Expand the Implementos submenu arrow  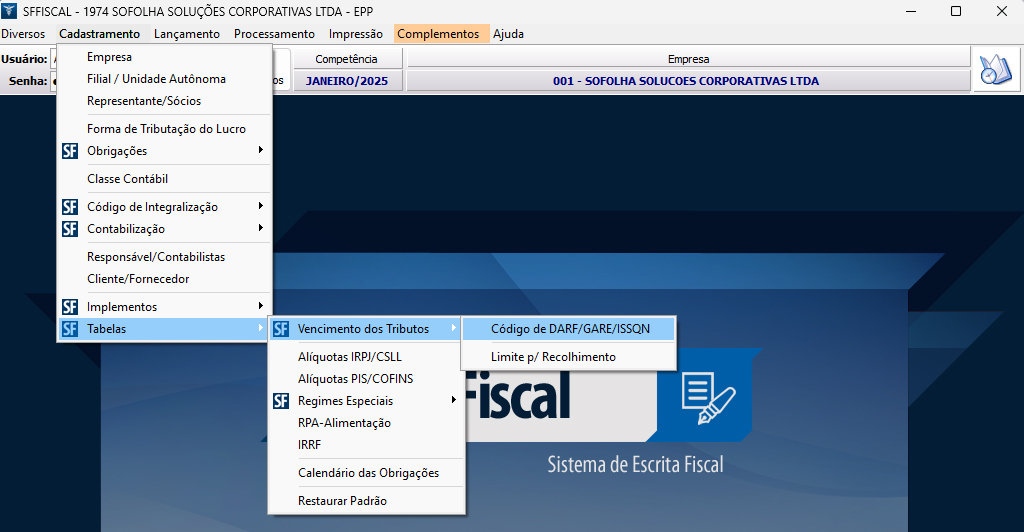[x=261, y=307]
